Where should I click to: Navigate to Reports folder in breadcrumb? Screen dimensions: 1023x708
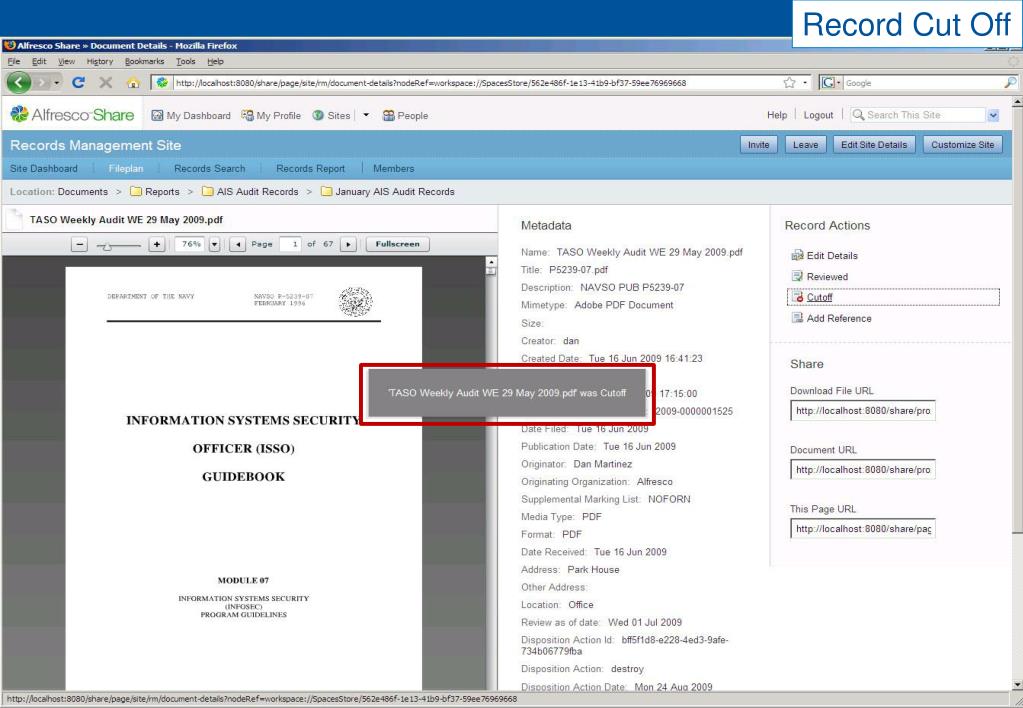coord(155,192)
